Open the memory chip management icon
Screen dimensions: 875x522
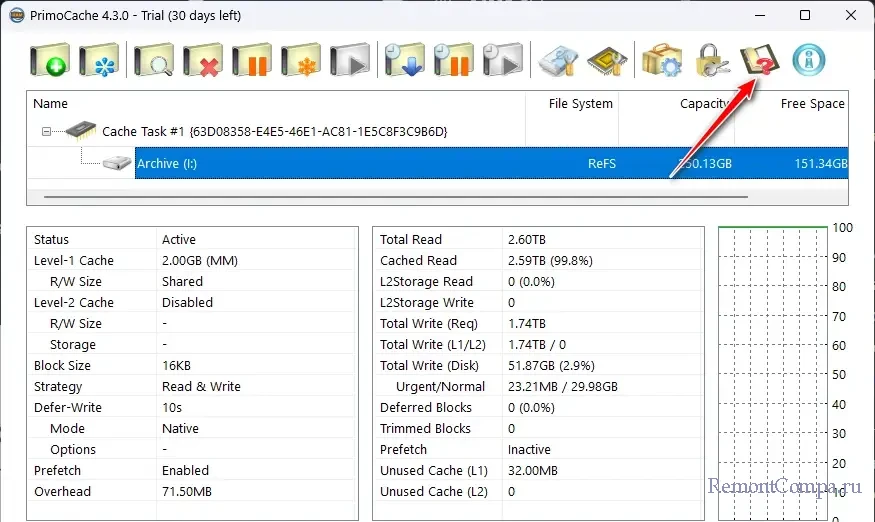pos(606,60)
